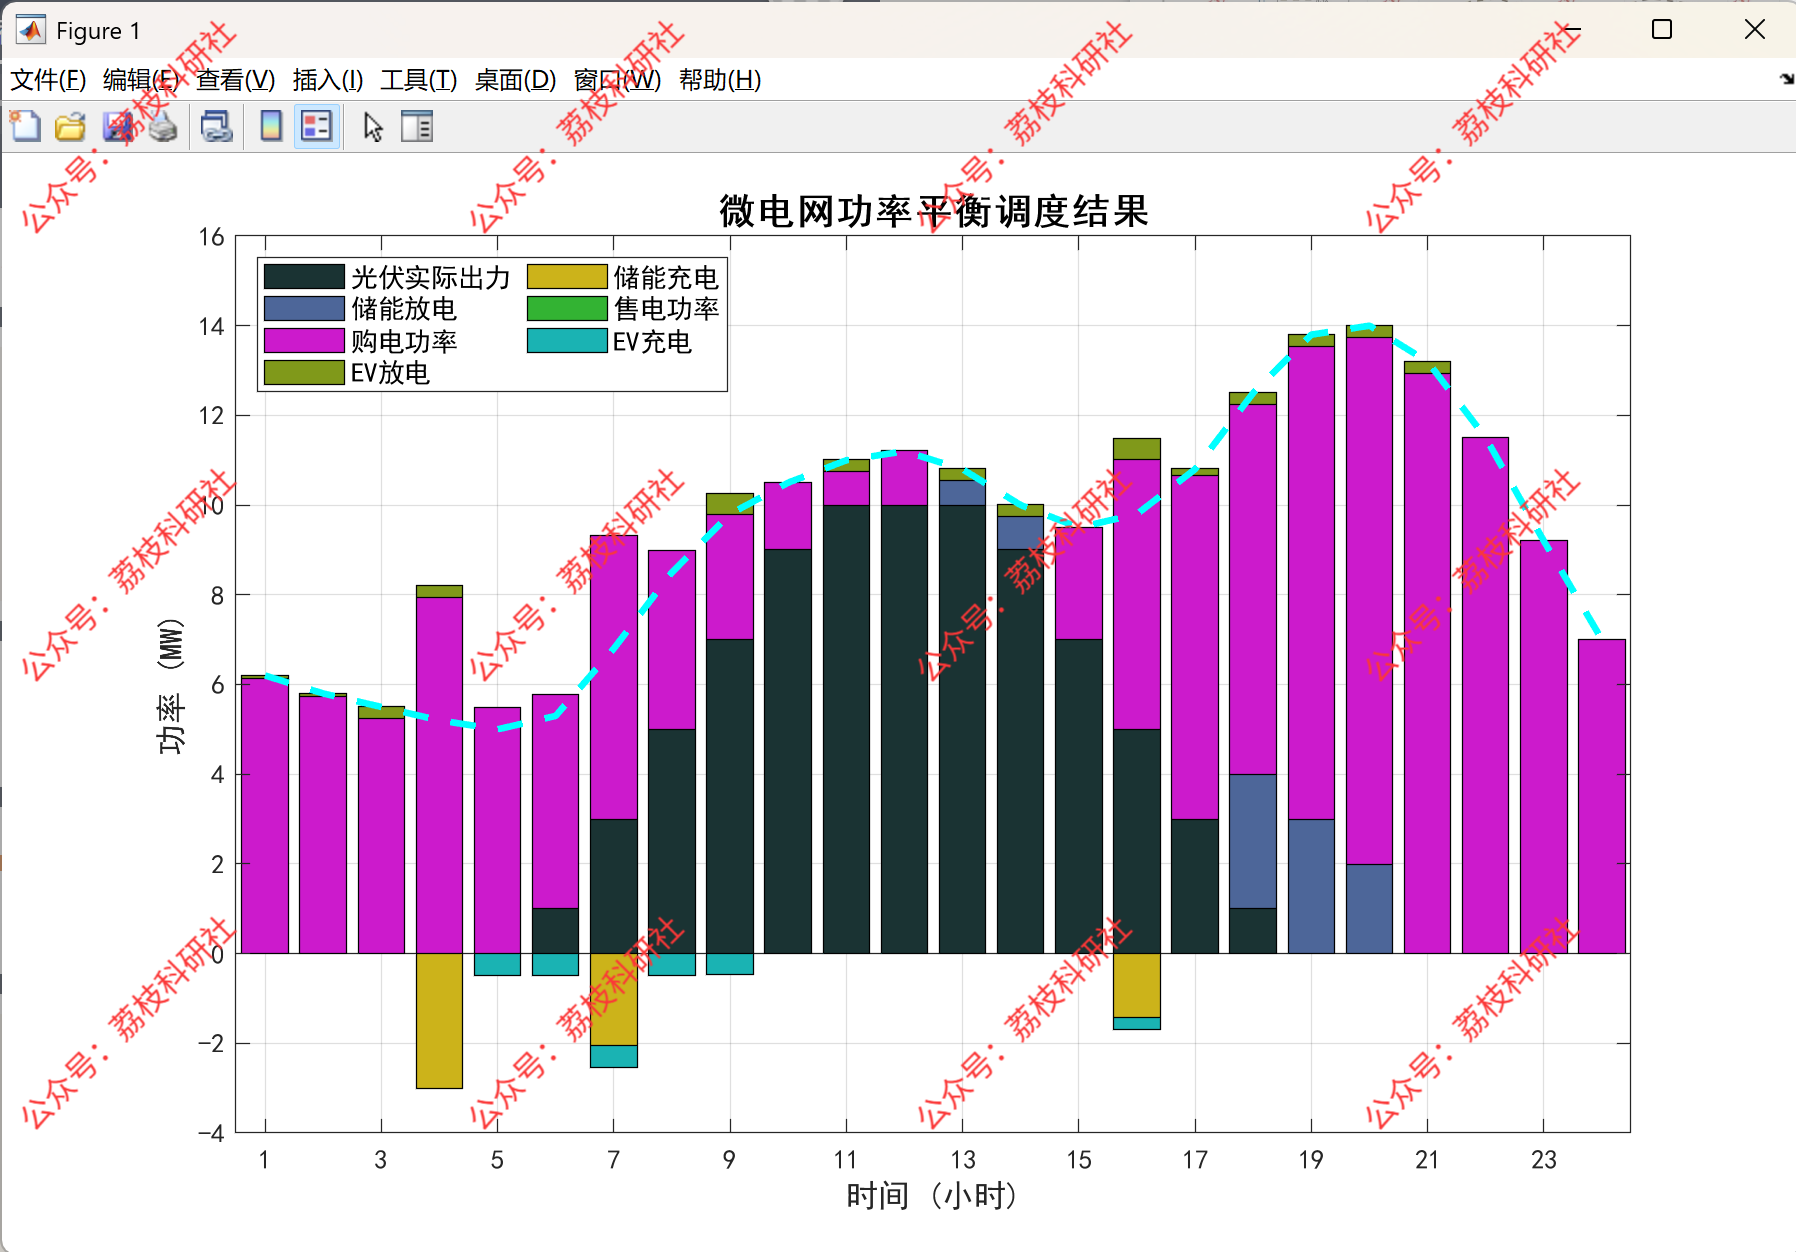1796x1252 pixels.
Task: Select the 储能充电 legend label
Action: coord(666,278)
